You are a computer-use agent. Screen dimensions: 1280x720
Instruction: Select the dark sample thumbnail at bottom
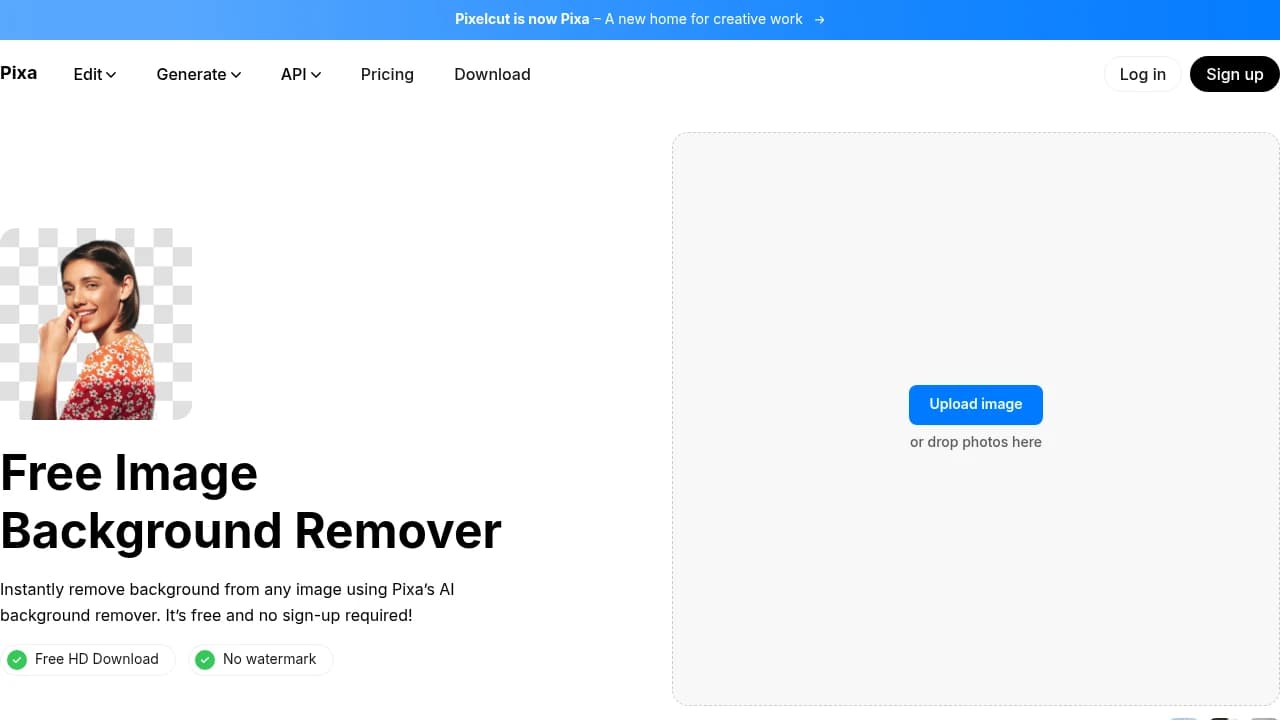point(1218,718)
